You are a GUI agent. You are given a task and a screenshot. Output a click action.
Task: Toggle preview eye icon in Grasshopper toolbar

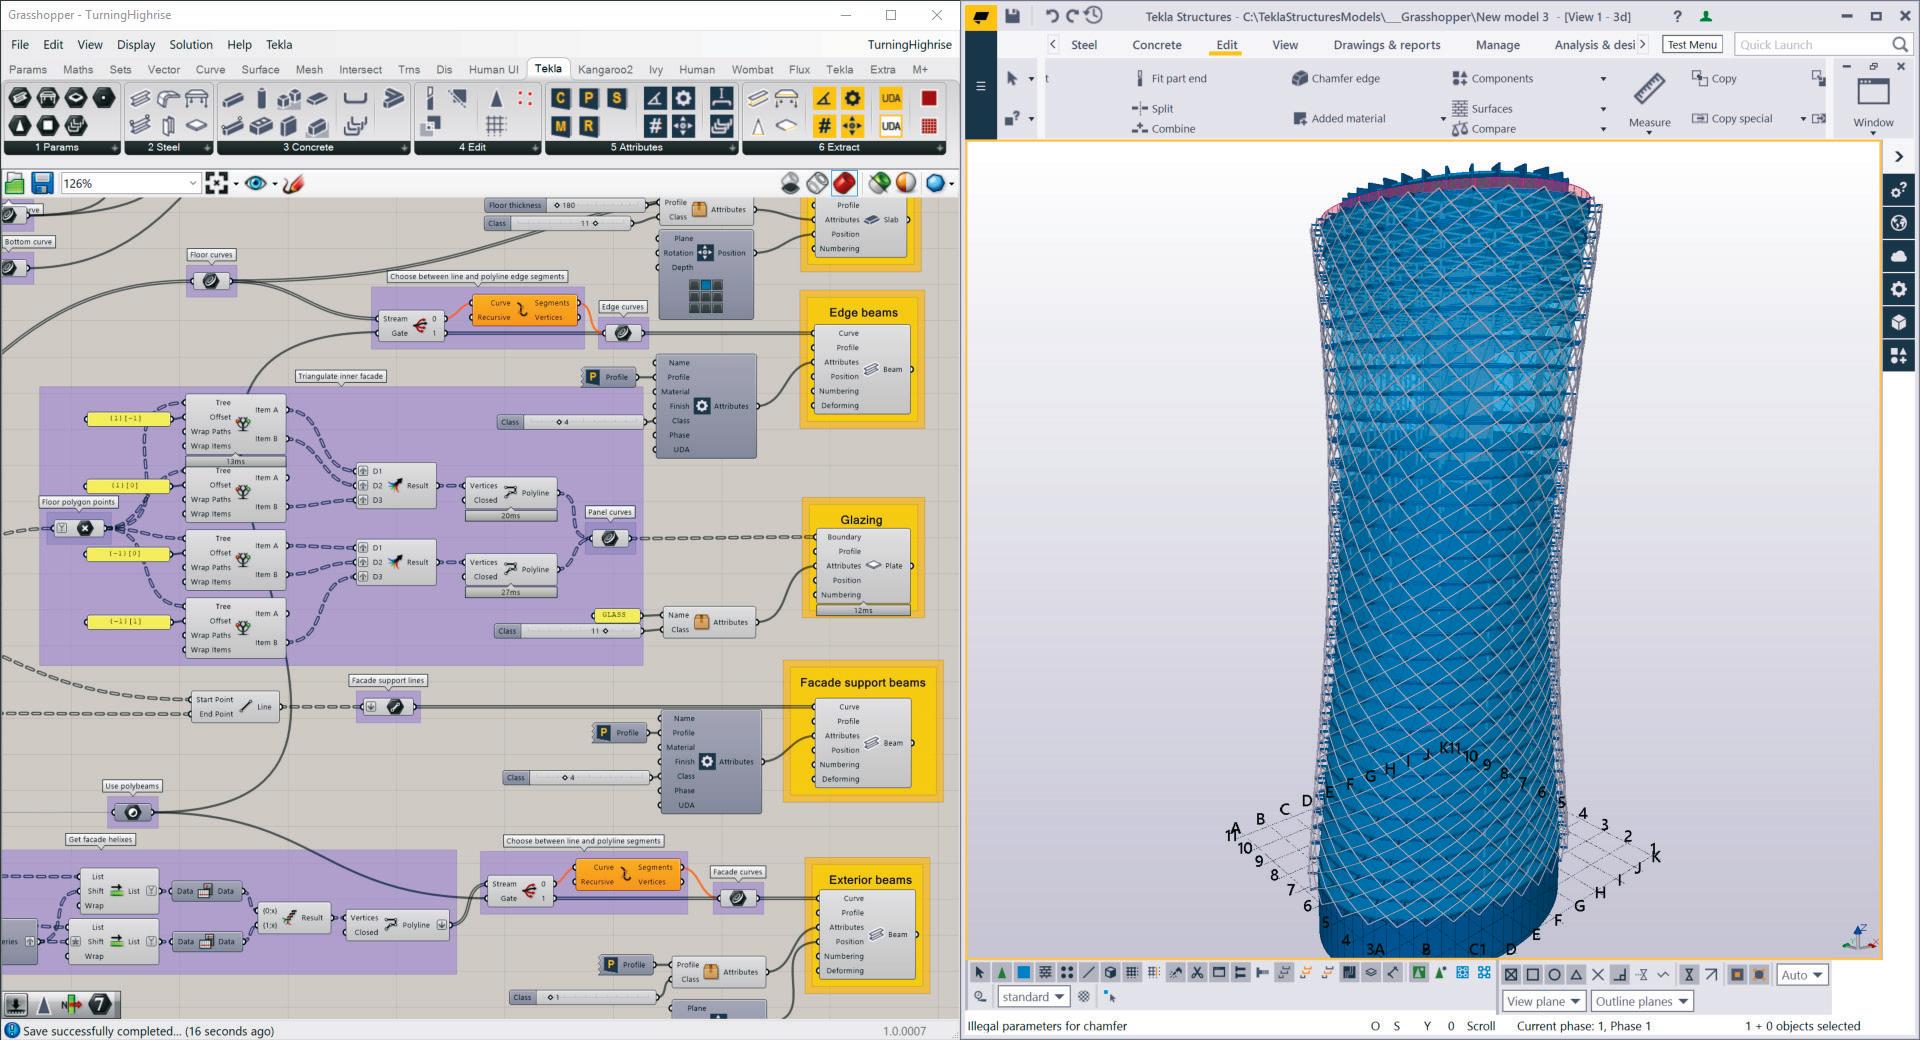click(x=256, y=183)
